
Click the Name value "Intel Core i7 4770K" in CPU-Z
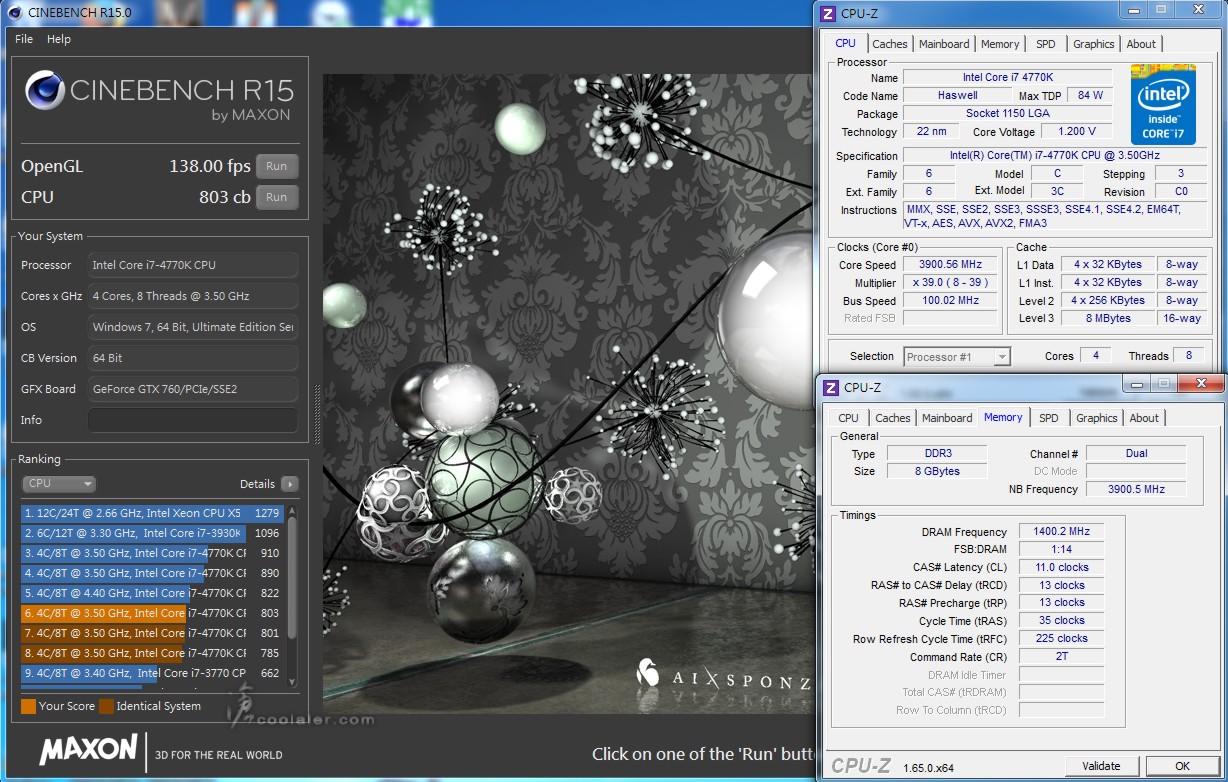(1008, 77)
